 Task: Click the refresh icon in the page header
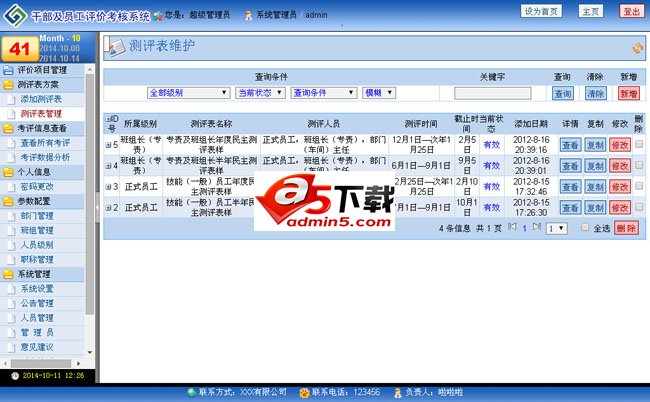pos(638,48)
